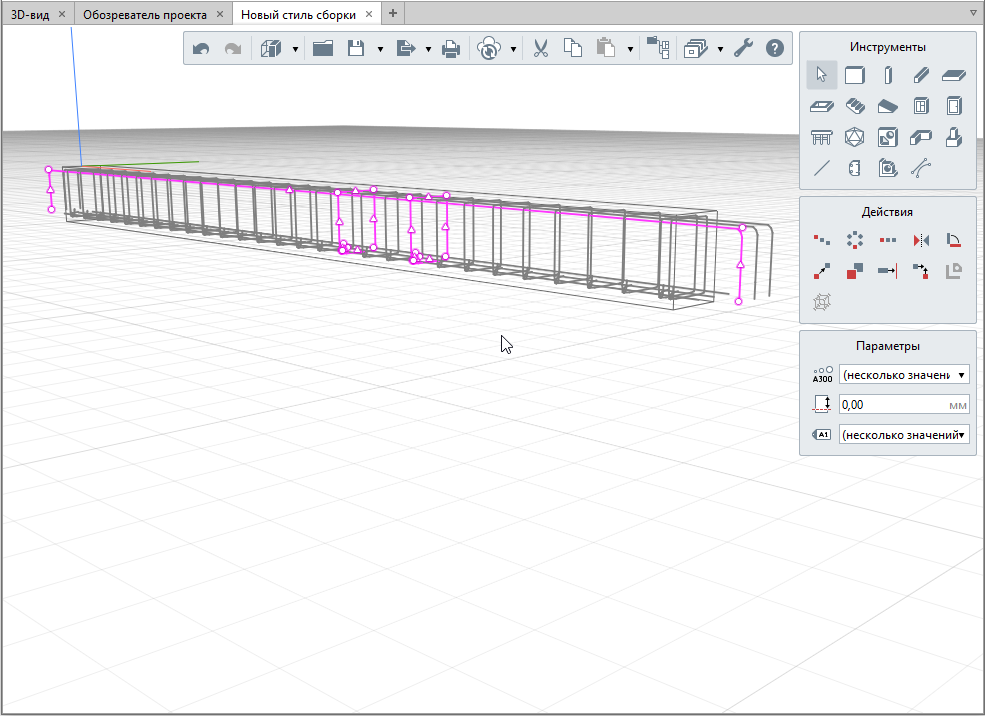The width and height of the screenshot is (985, 716).
Task: Expand the arrow next to Save icon
Action: pos(380,48)
